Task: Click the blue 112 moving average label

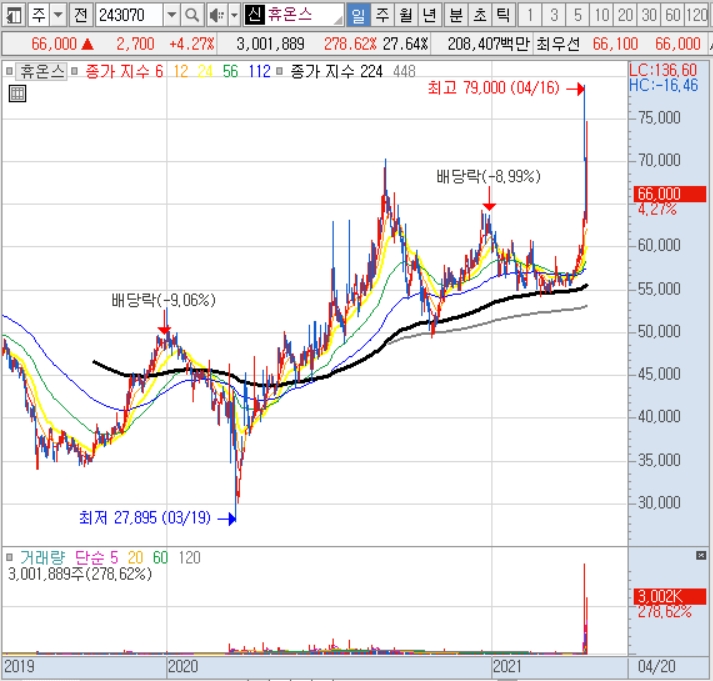Action: [x=260, y=71]
